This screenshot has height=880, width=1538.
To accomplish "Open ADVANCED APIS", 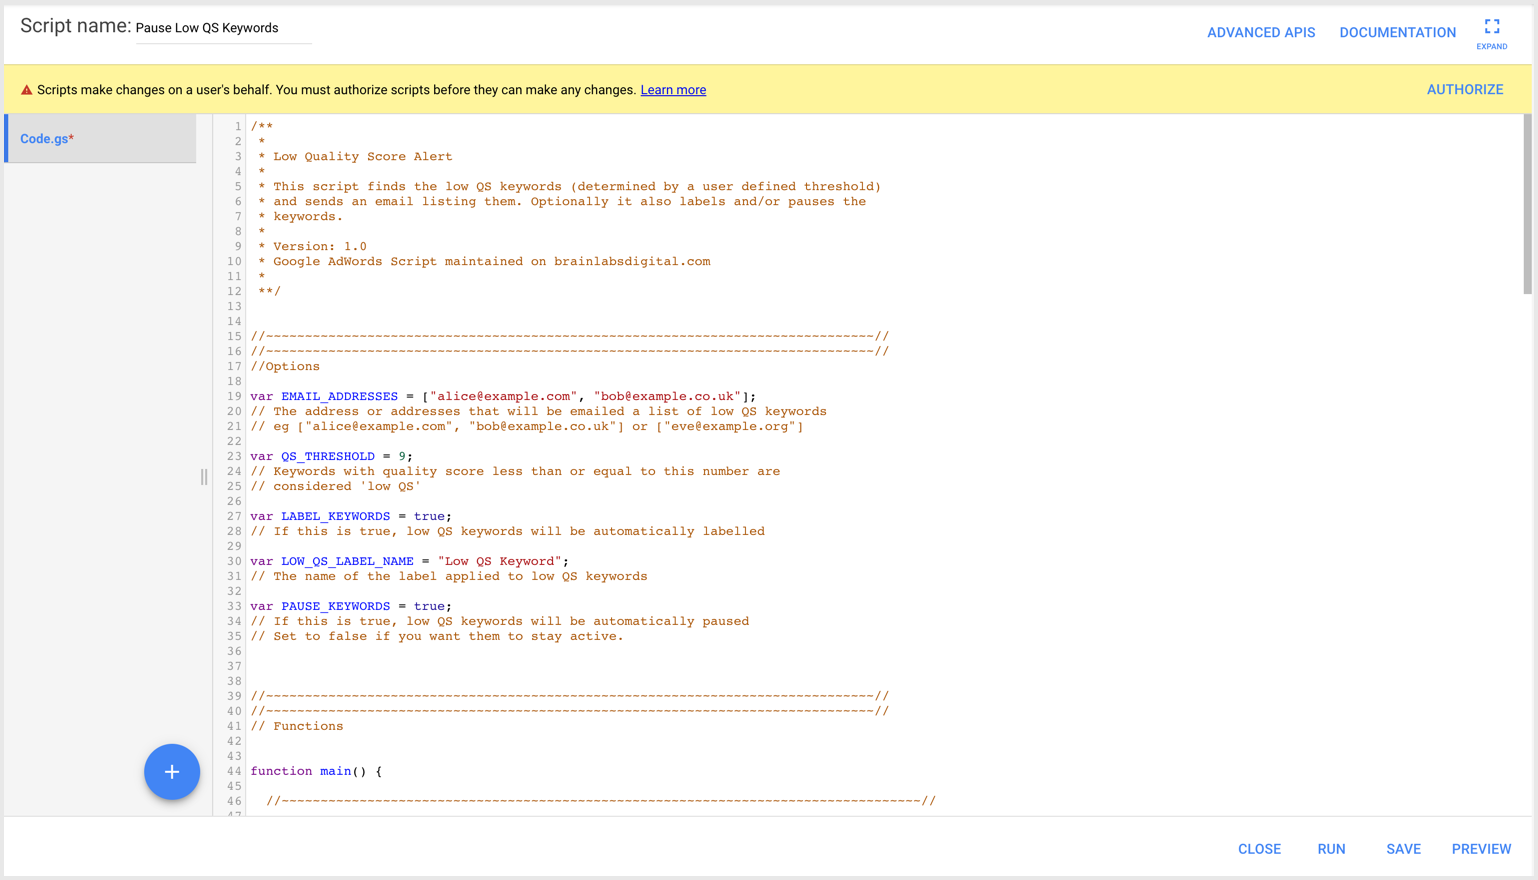I will pos(1260,32).
